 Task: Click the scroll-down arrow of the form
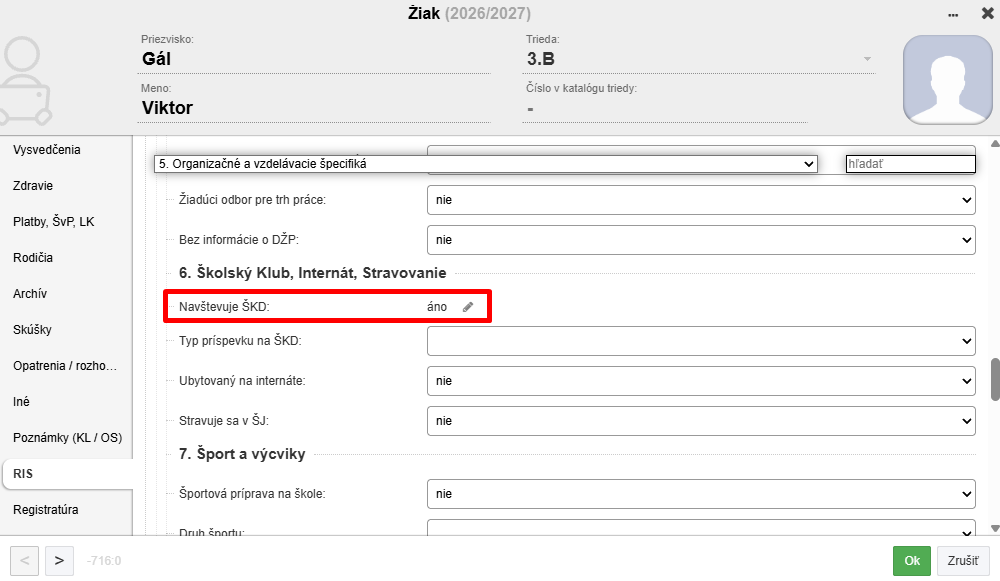995,528
